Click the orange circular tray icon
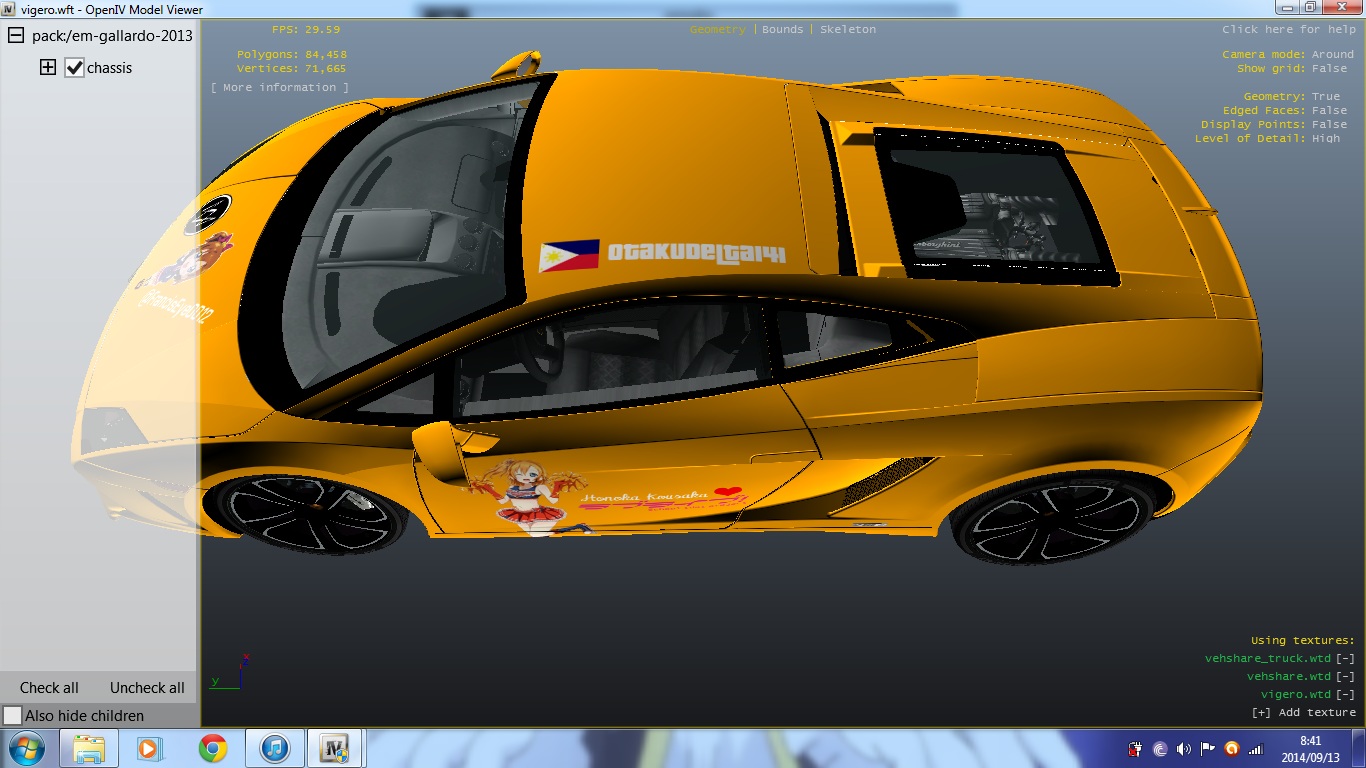This screenshot has width=1366, height=768. coord(1232,749)
